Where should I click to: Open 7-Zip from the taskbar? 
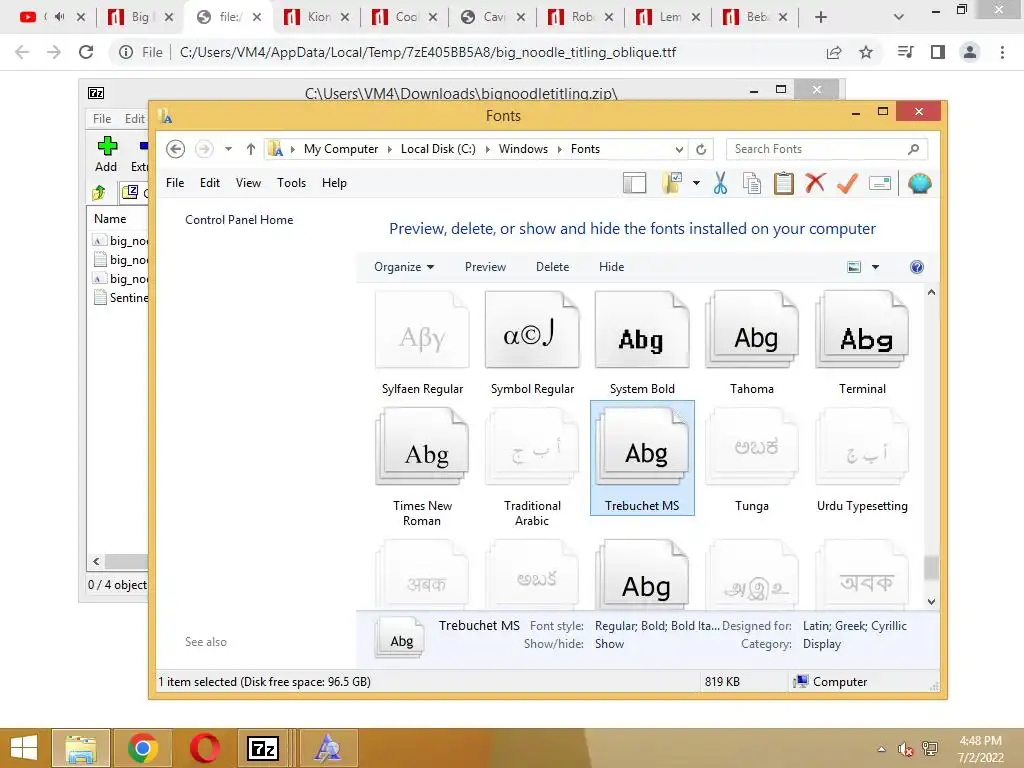click(263, 748)
